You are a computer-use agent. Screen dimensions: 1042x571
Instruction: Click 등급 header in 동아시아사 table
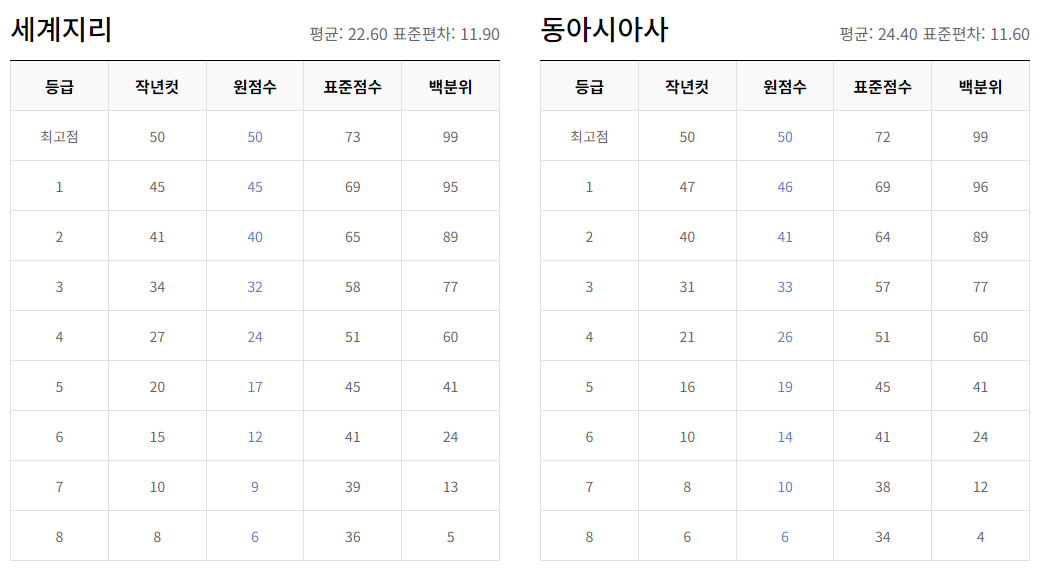[x=589, y=86]
